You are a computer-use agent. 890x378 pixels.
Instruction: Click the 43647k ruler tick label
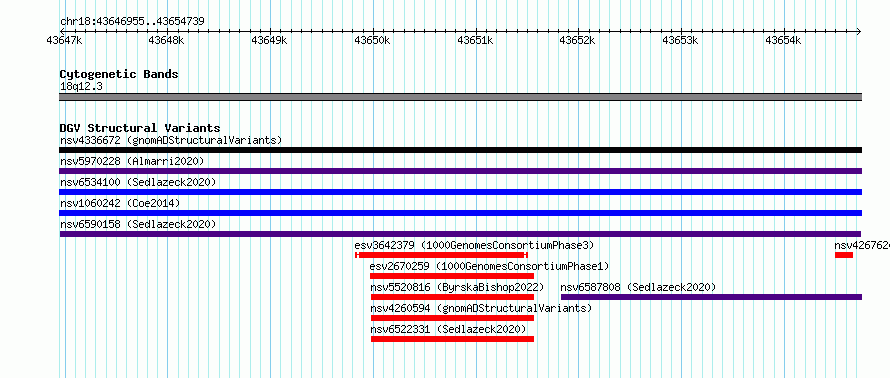[x=65, y=40]
